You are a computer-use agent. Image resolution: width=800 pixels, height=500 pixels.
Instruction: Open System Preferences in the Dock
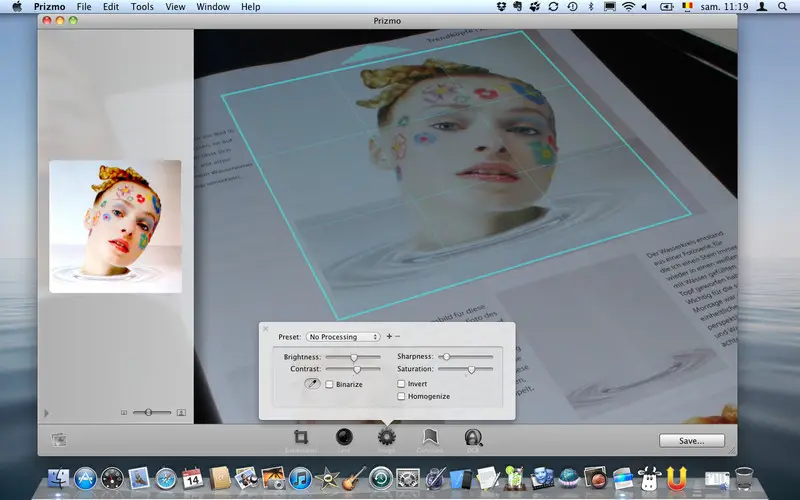[x=408, y=479]
